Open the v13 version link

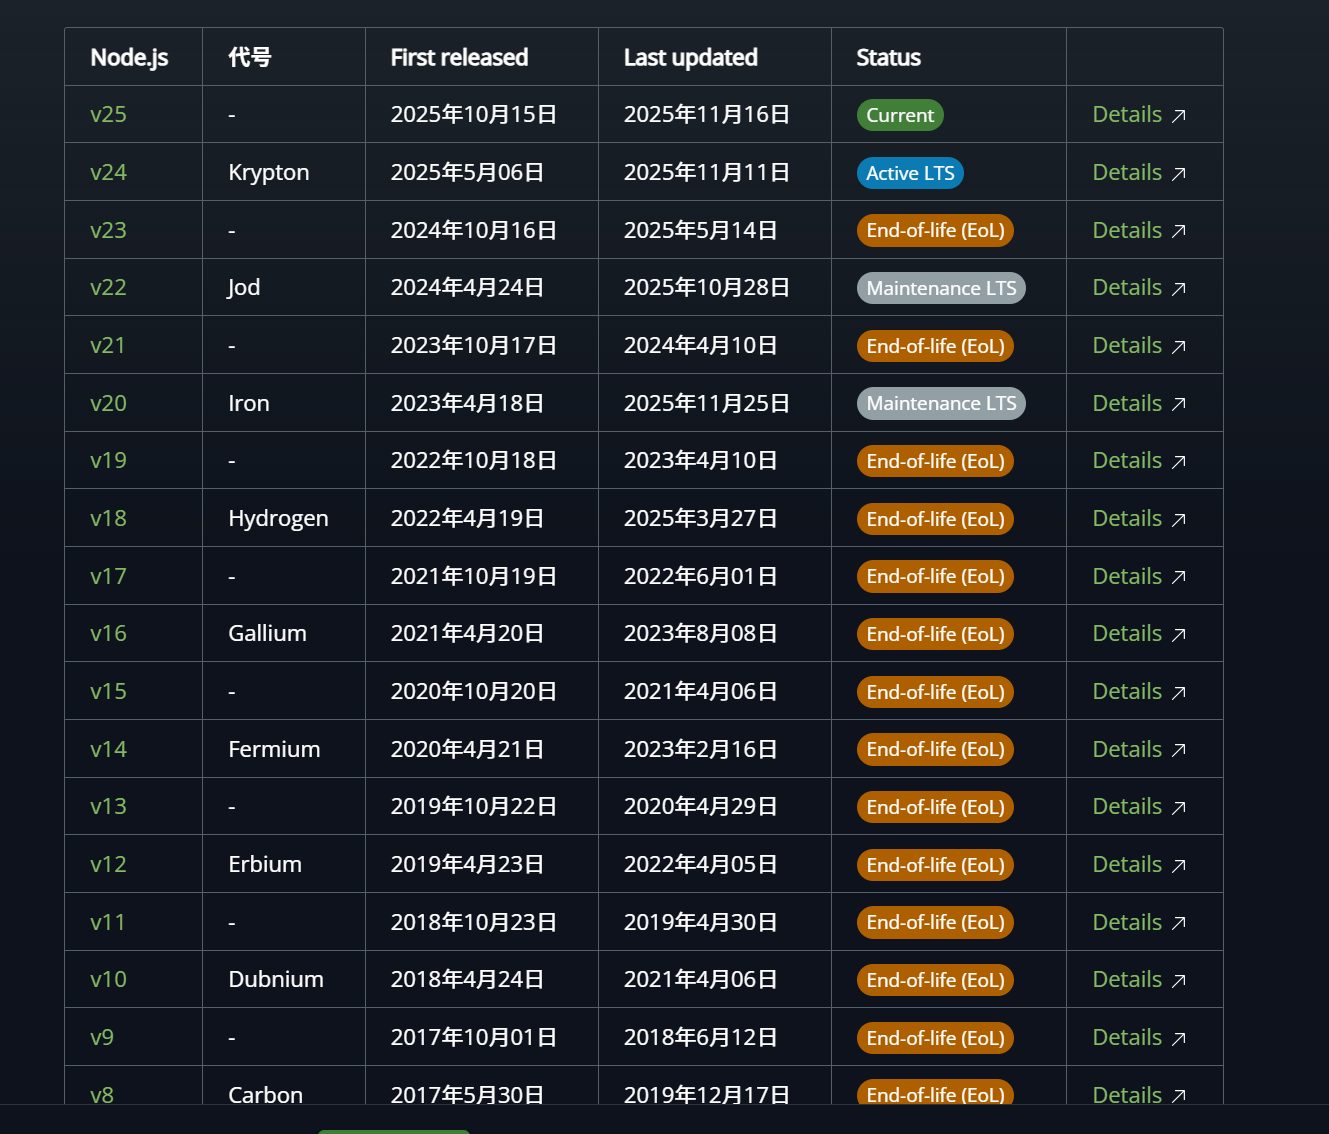(x=108, y=806)
